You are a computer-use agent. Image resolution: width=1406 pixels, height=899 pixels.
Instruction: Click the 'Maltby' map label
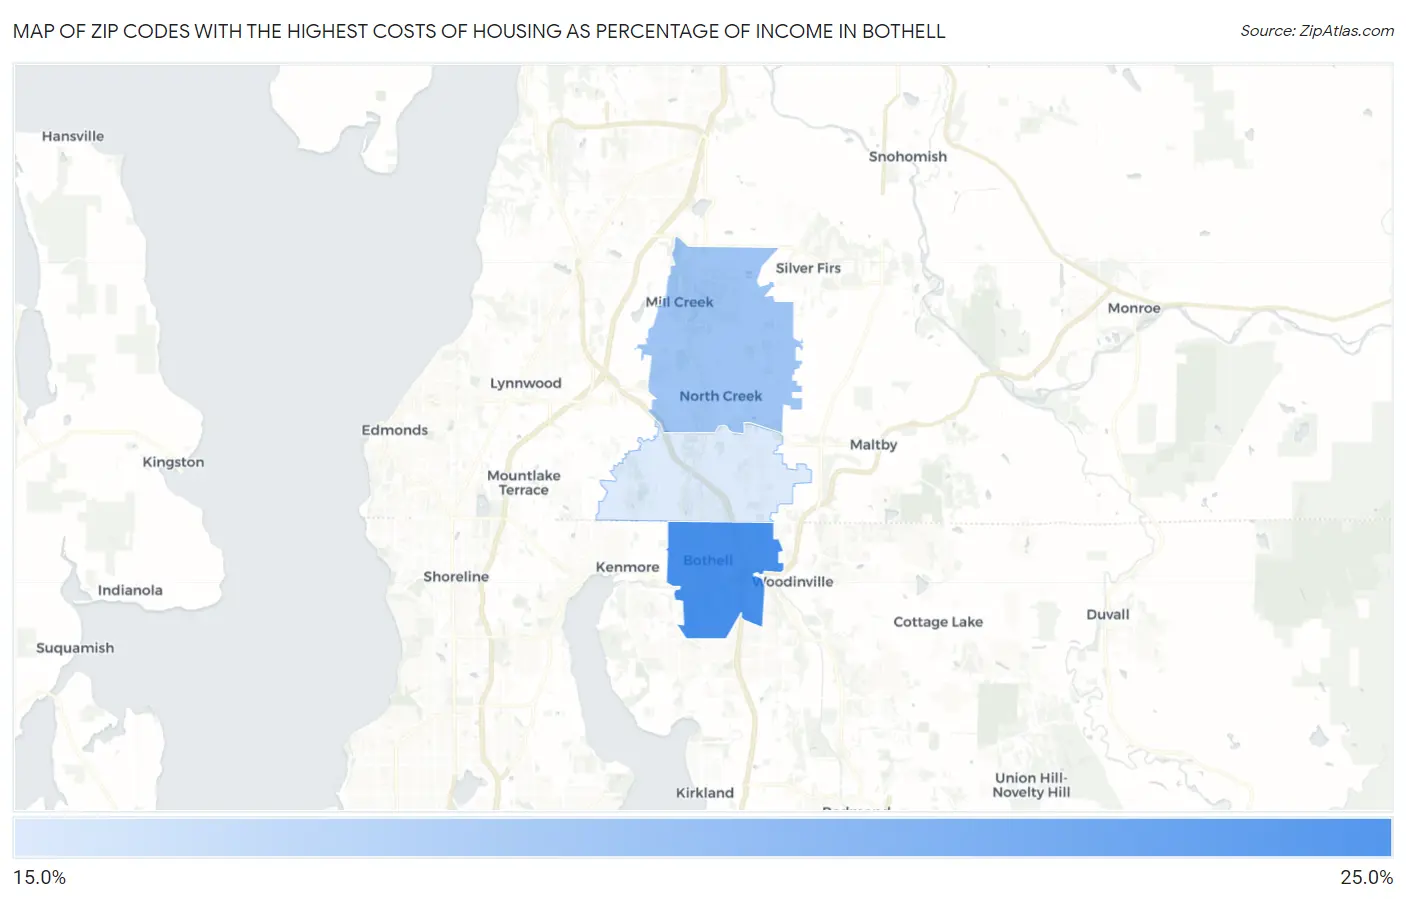coord(873,445)
